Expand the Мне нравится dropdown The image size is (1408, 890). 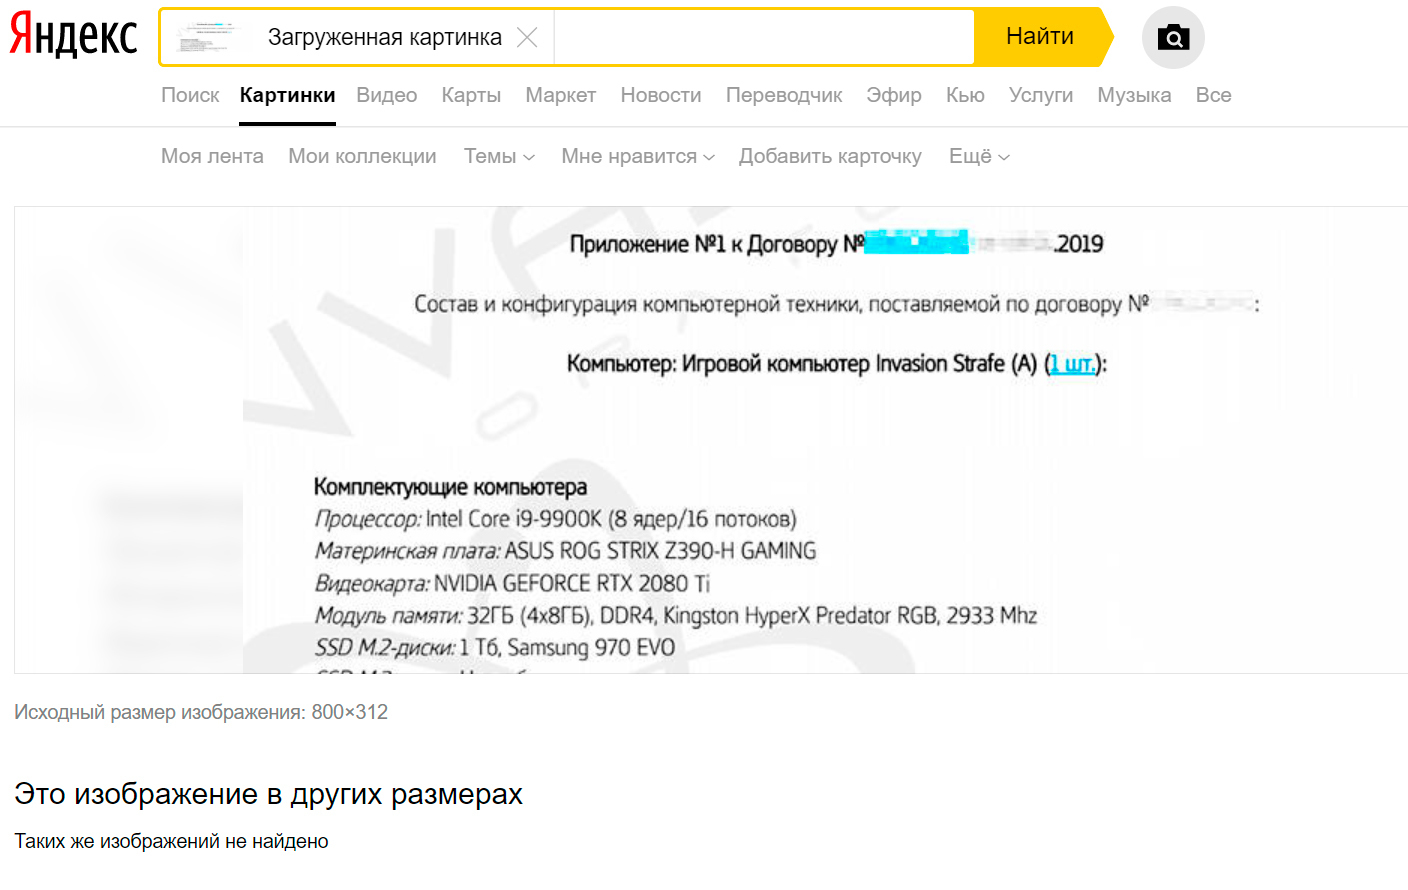[638, 156]
